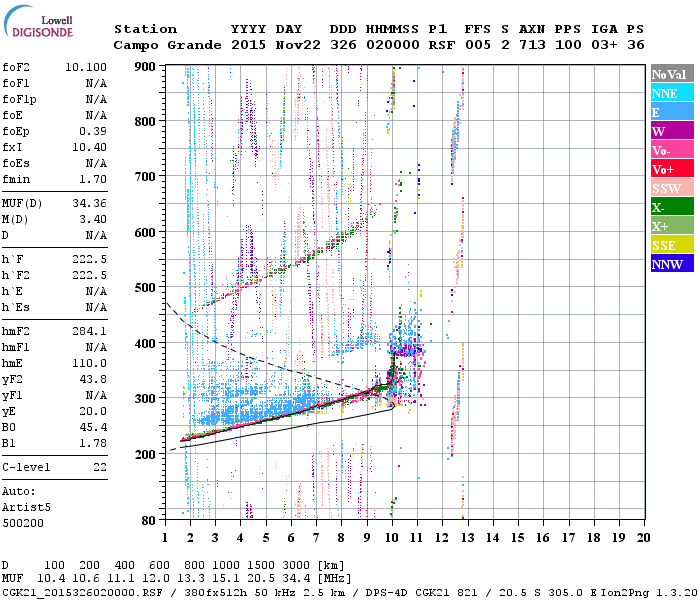Click the 15 MHz frequency axis label

(x=518, y=538)
